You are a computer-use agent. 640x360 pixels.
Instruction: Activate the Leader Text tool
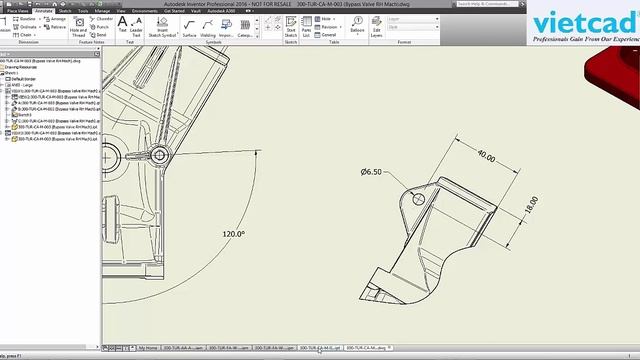point(136,27)
